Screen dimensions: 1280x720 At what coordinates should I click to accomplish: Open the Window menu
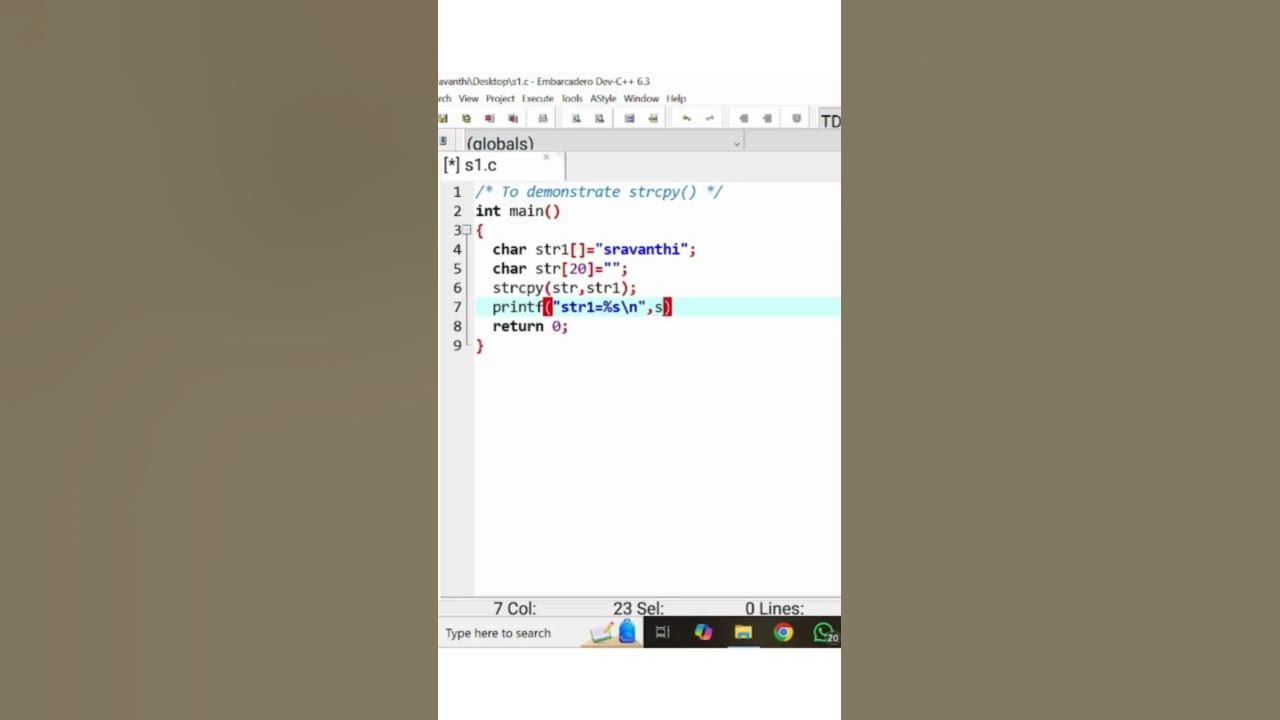coord(641,99)
